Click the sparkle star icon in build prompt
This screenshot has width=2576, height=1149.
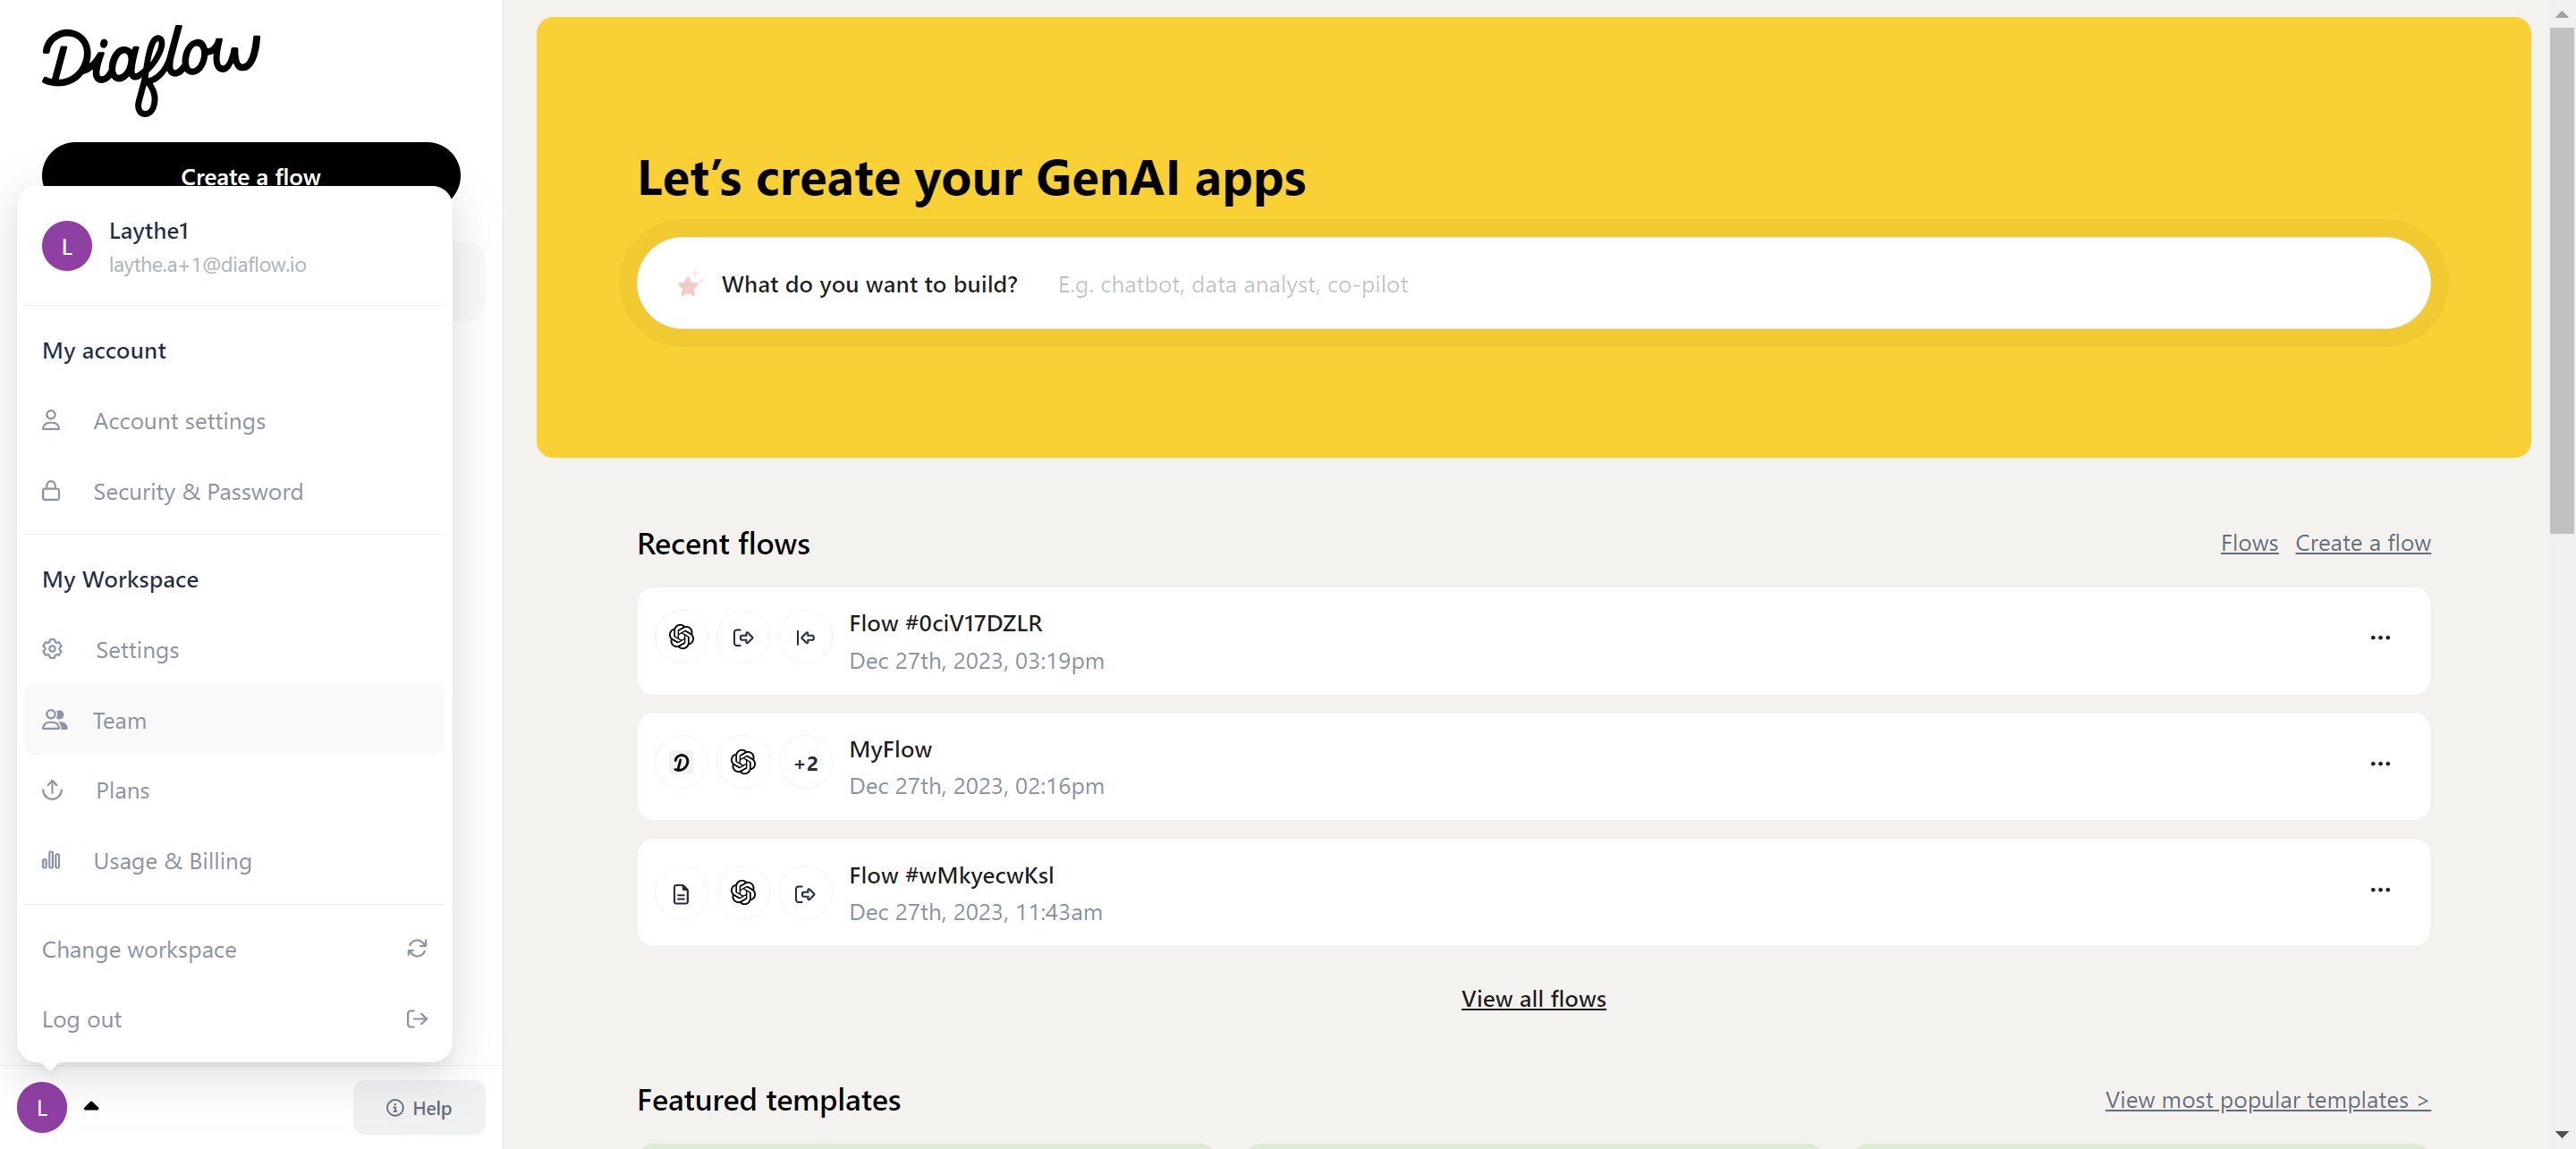click(688, 285)
